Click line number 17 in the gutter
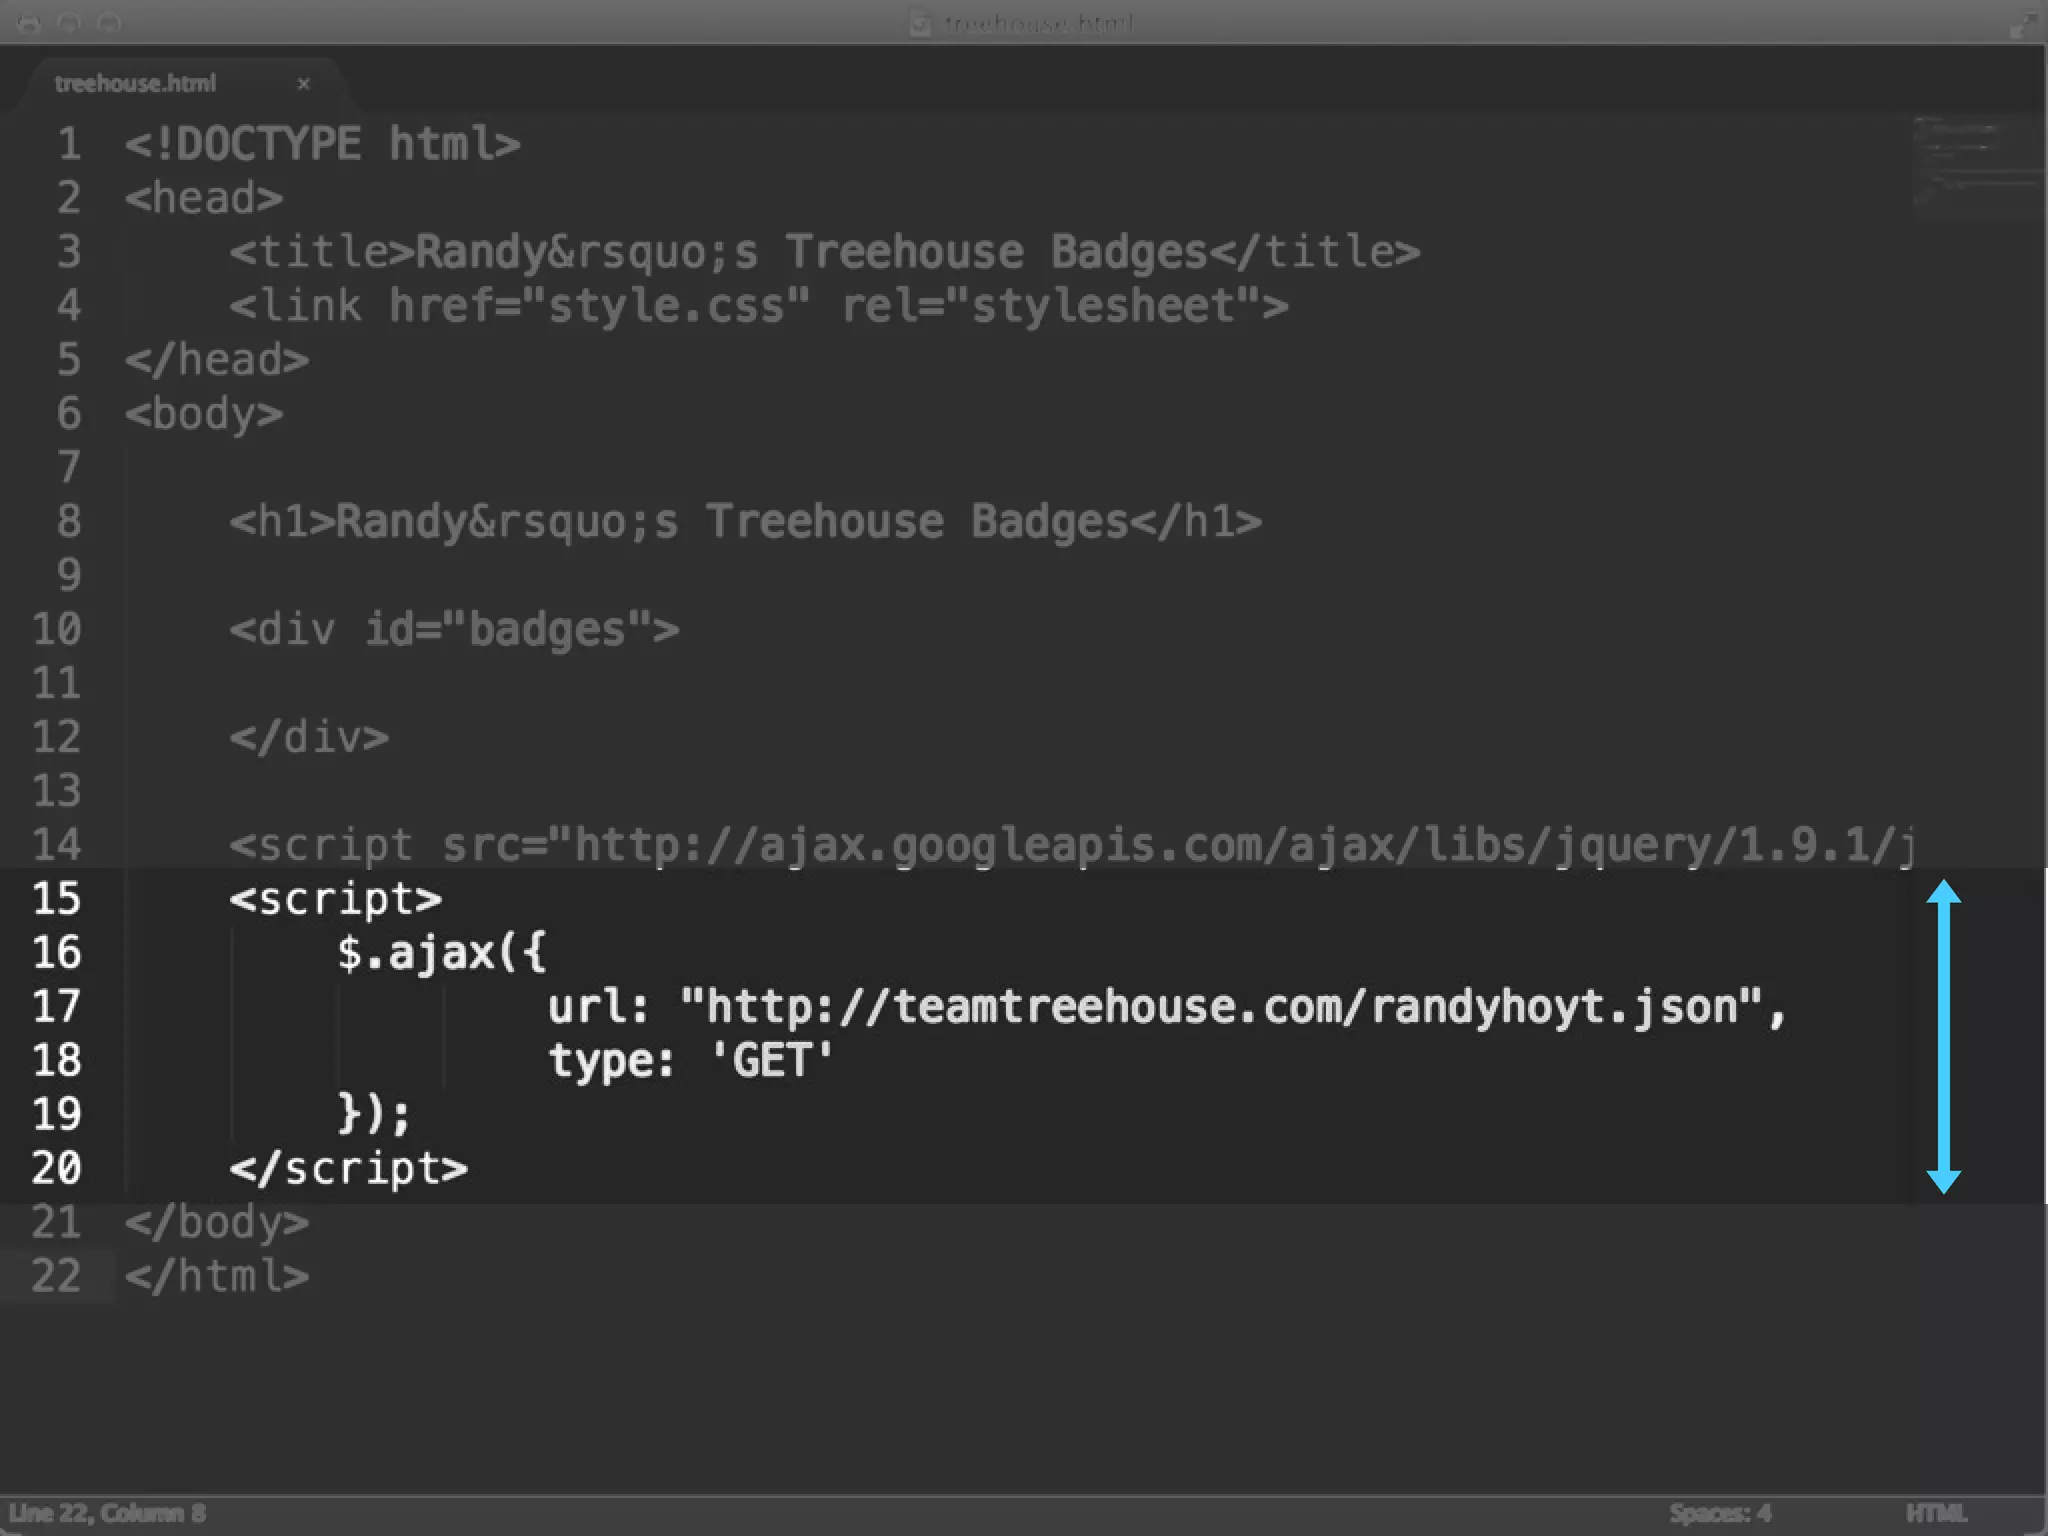The image size is (2048, 1536). (x=56, y=1007)
